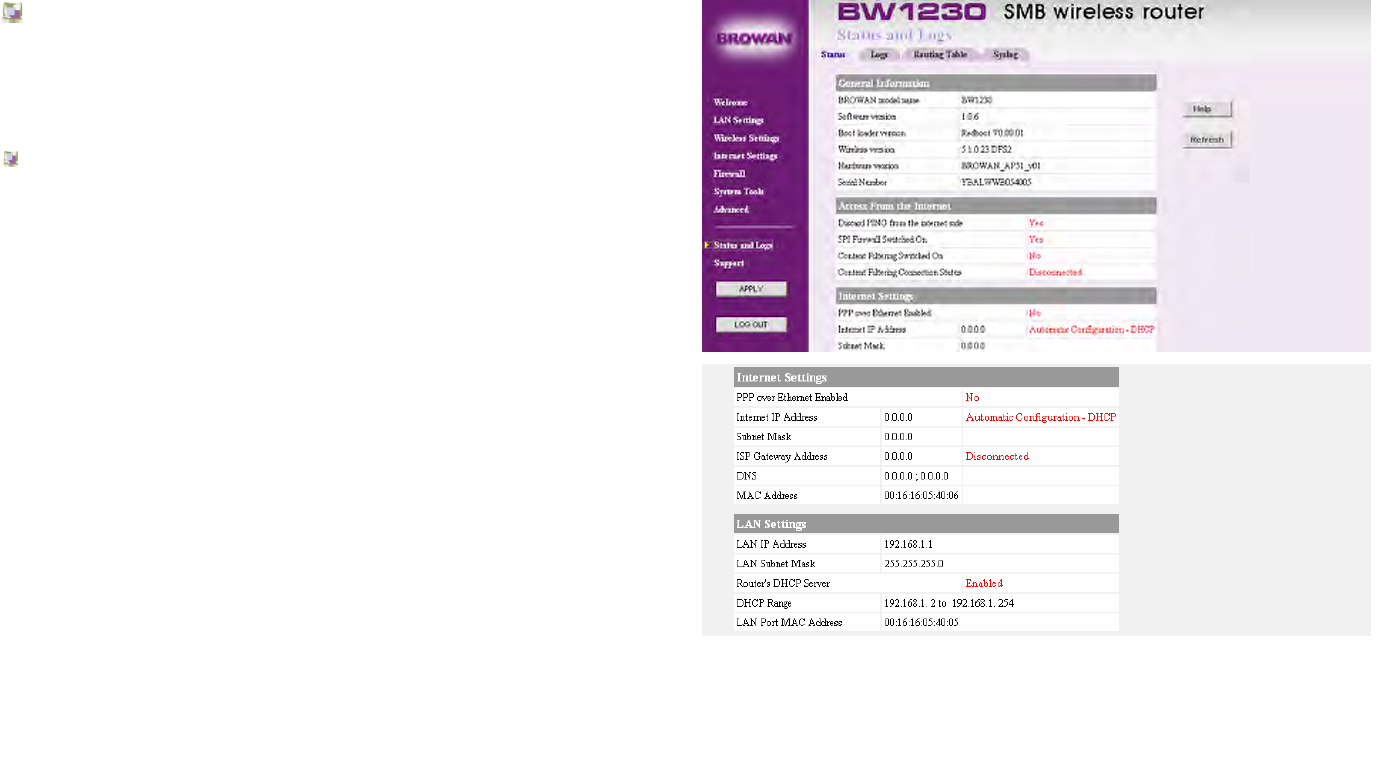Click the BROWAN model name label
1399x760 pixels.
coord(878,101)
